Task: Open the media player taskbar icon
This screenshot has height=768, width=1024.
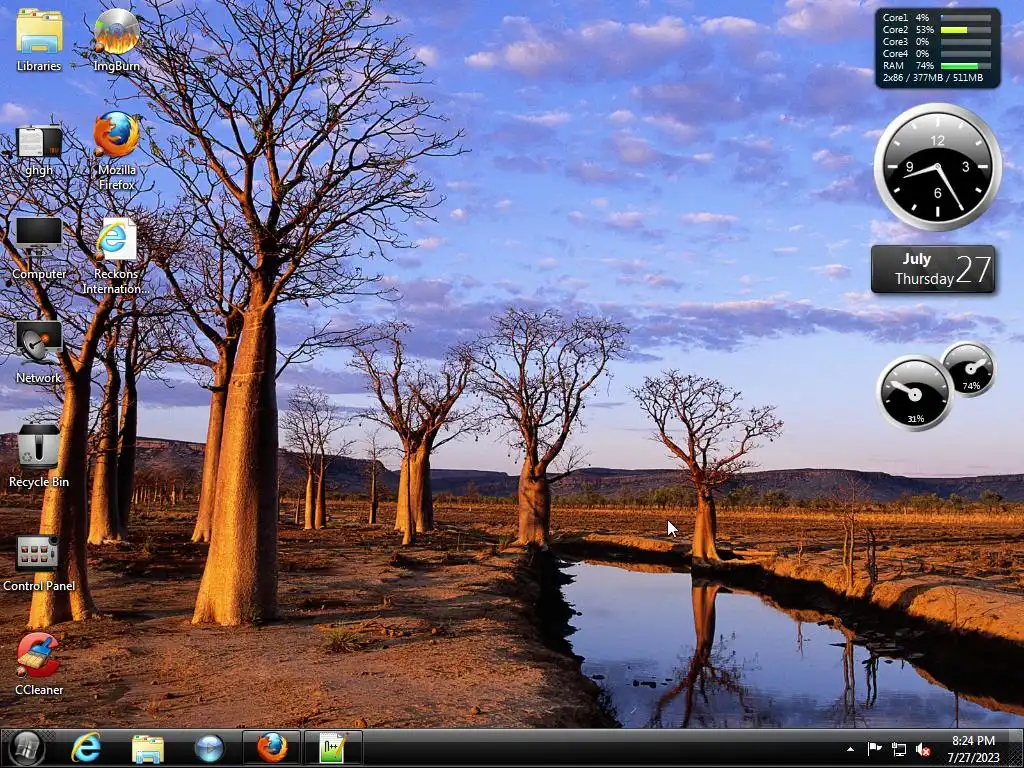Action: pos(209,748)
